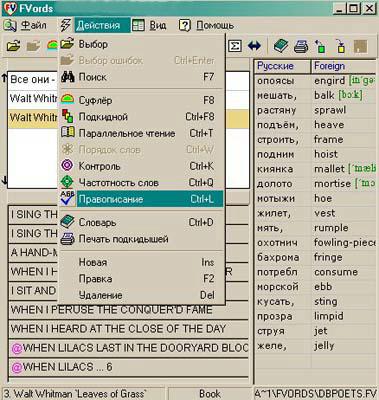Click the word 'hoist' in the table
This screenshot has height=400, width=379.
[x=326, y=154]
